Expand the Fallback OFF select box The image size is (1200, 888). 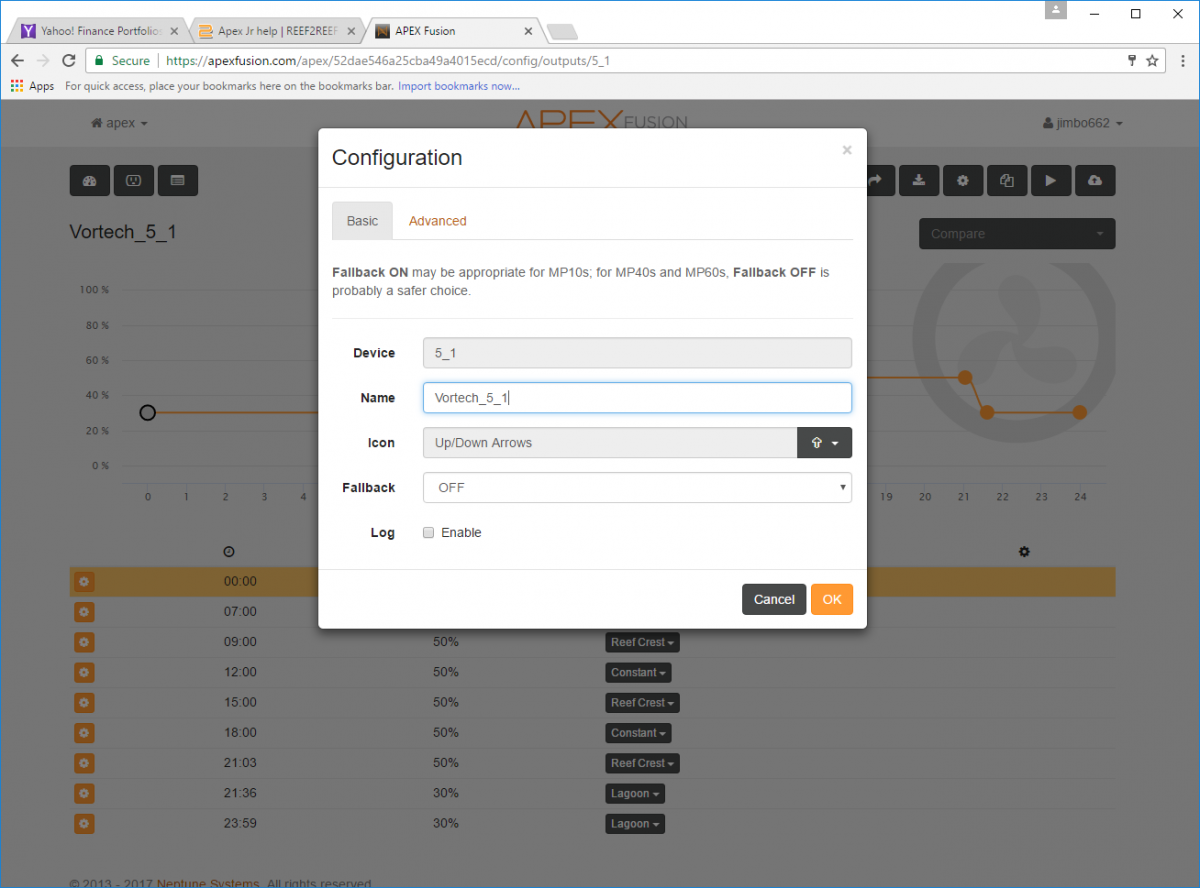click(x=637, y=488)
